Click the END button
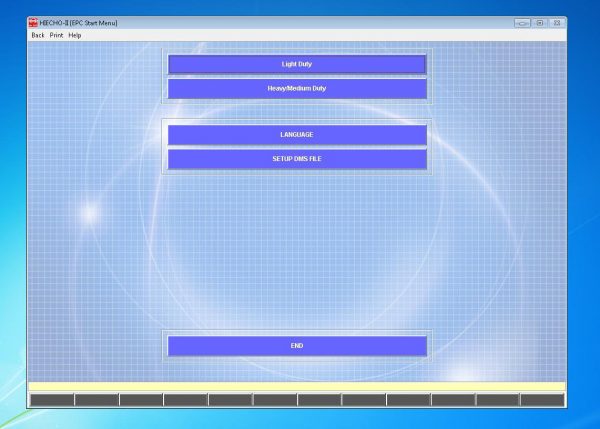Image resolution: width=600 pixels, height=429 pixels. [297, 346]
